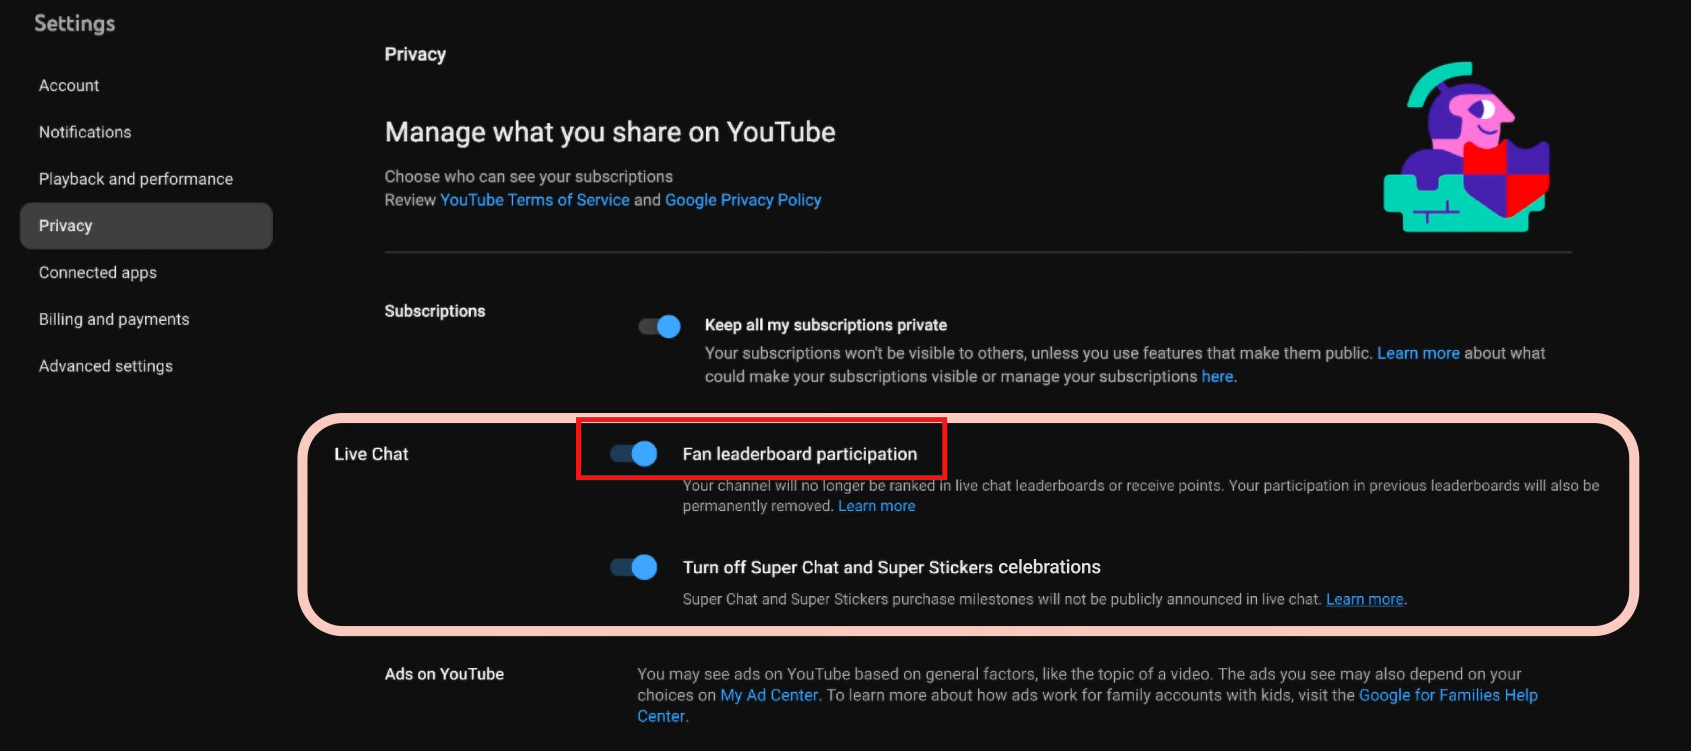Click Learn more about Super Chat milestones

pyautogui.click(x=1364, y=598)
